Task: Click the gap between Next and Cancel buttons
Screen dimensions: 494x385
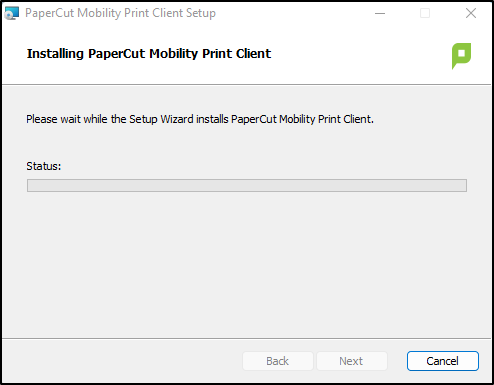Action: click(397, 361)
